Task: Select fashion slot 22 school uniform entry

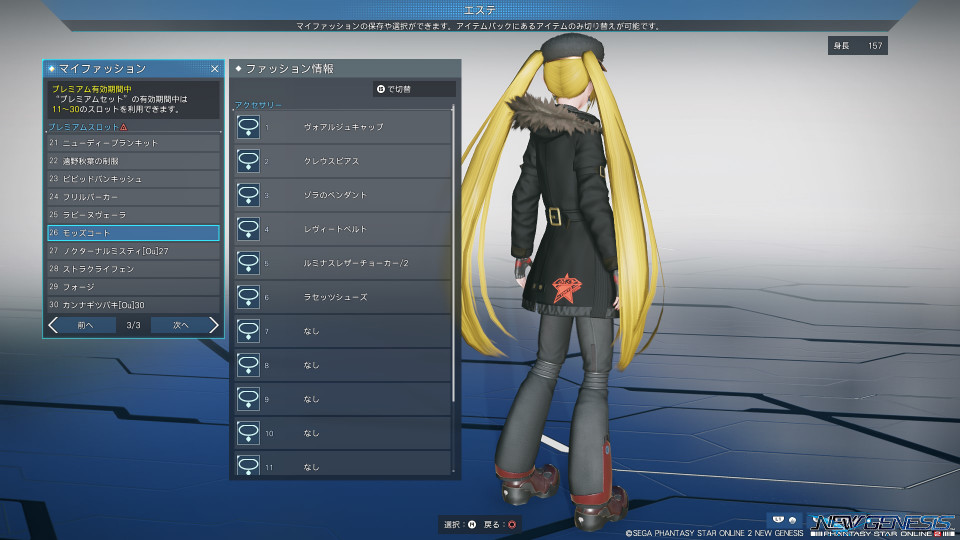Action: (133, 161)
